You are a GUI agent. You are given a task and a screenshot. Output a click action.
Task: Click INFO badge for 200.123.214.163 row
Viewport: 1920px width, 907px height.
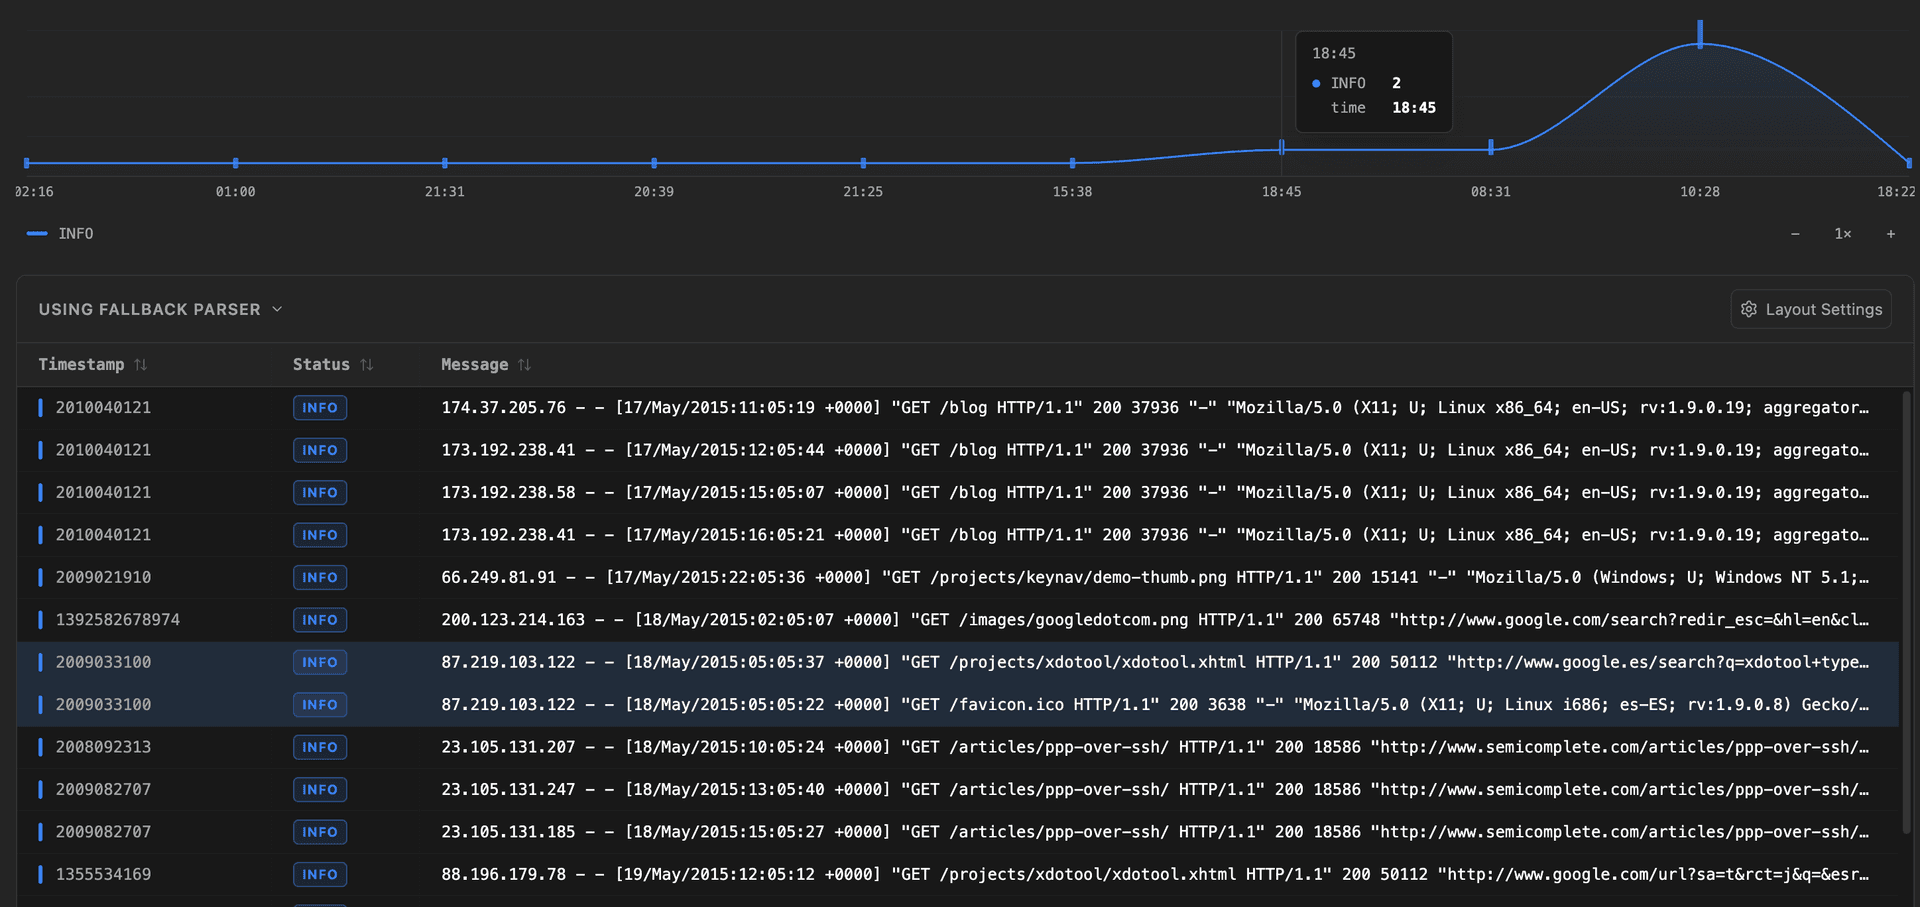point(320,619)
